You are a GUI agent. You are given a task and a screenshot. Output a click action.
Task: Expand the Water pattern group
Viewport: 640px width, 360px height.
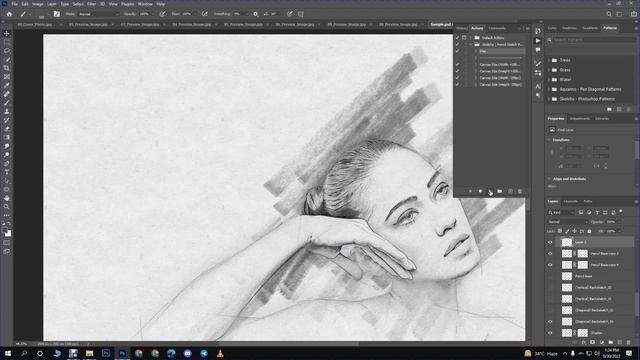coord(549,80)
